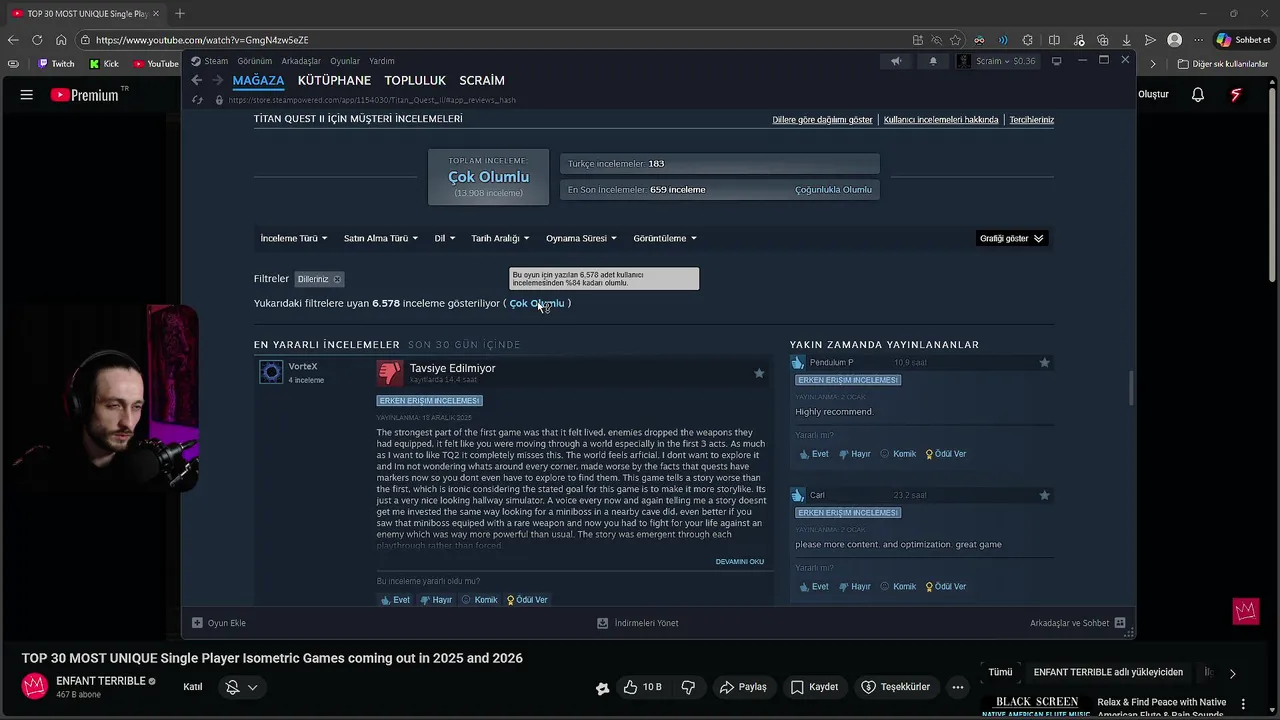This screenshot has width=1280, height=720.
Task: Favorite the VorteX review star
Action: point(759,373)
